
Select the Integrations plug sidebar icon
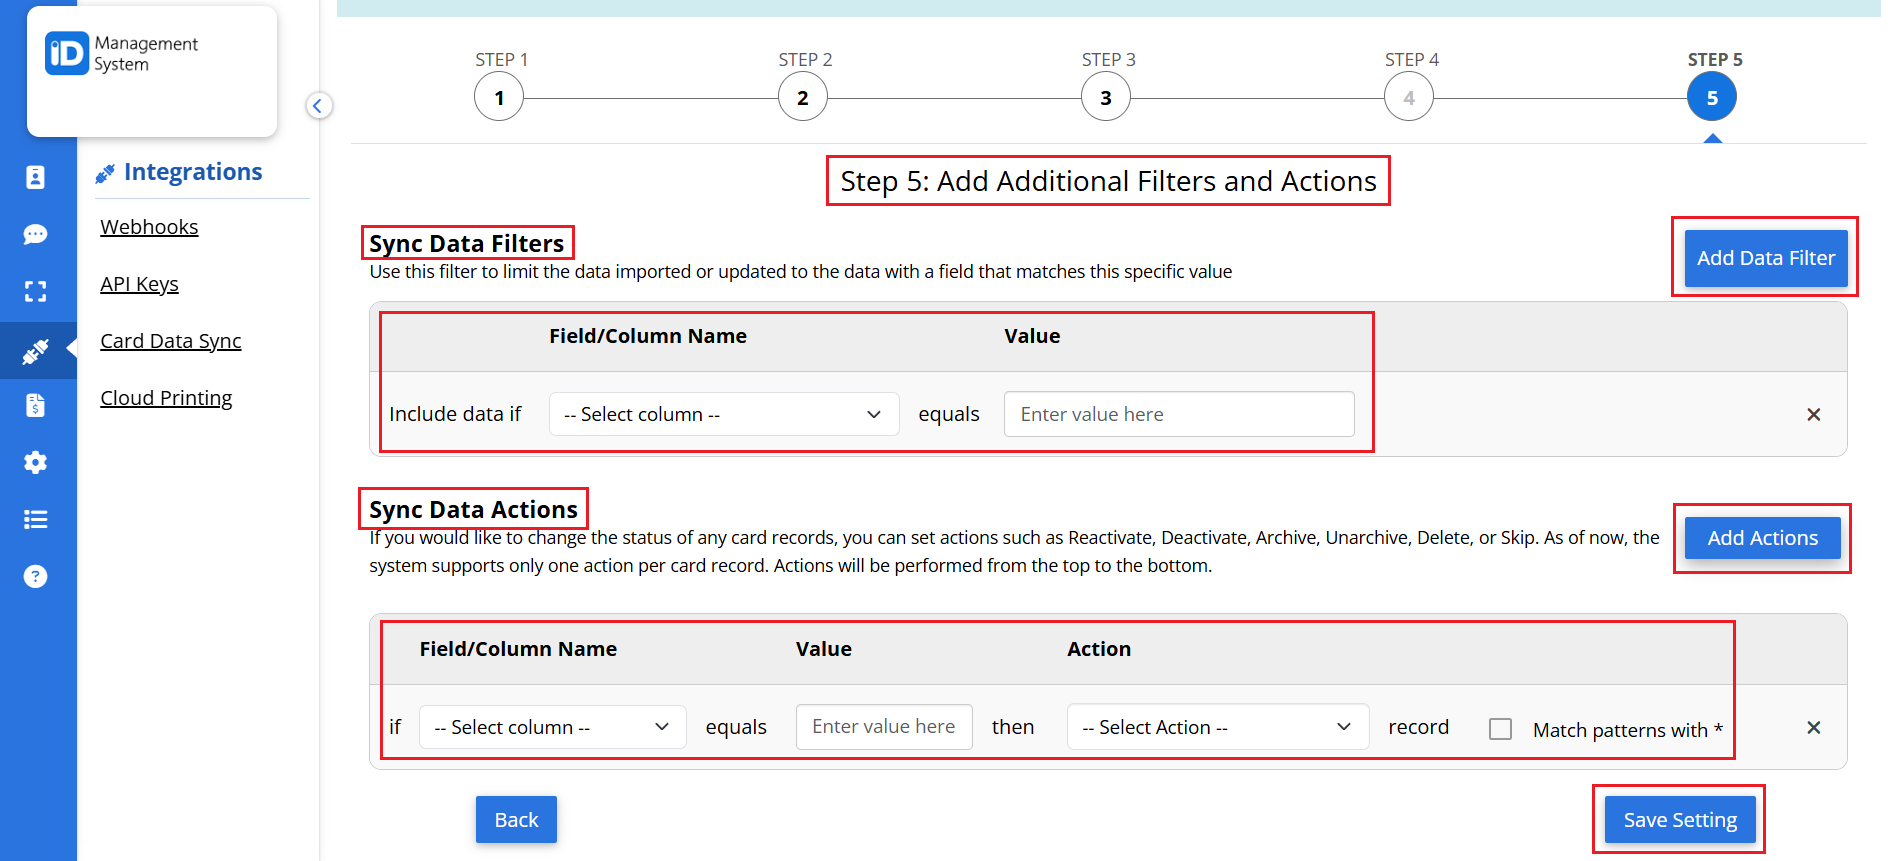pos(35,351)
